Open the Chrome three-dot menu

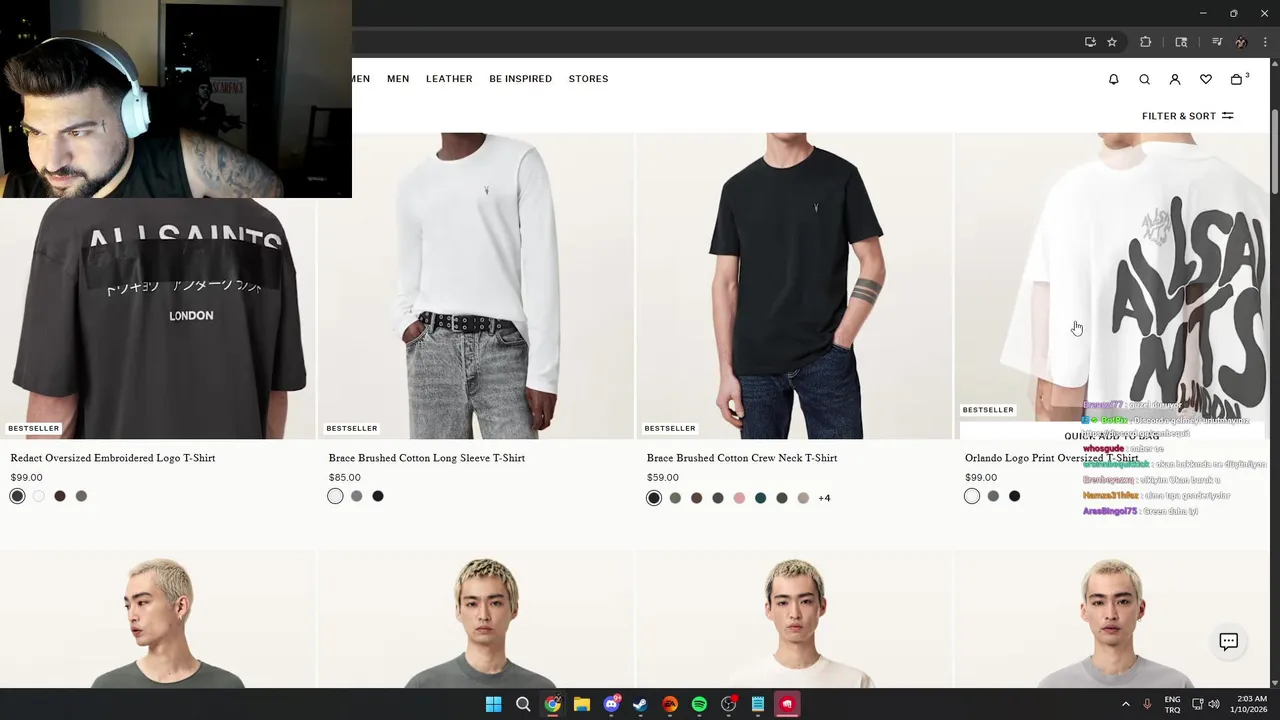pos(1264,42)
